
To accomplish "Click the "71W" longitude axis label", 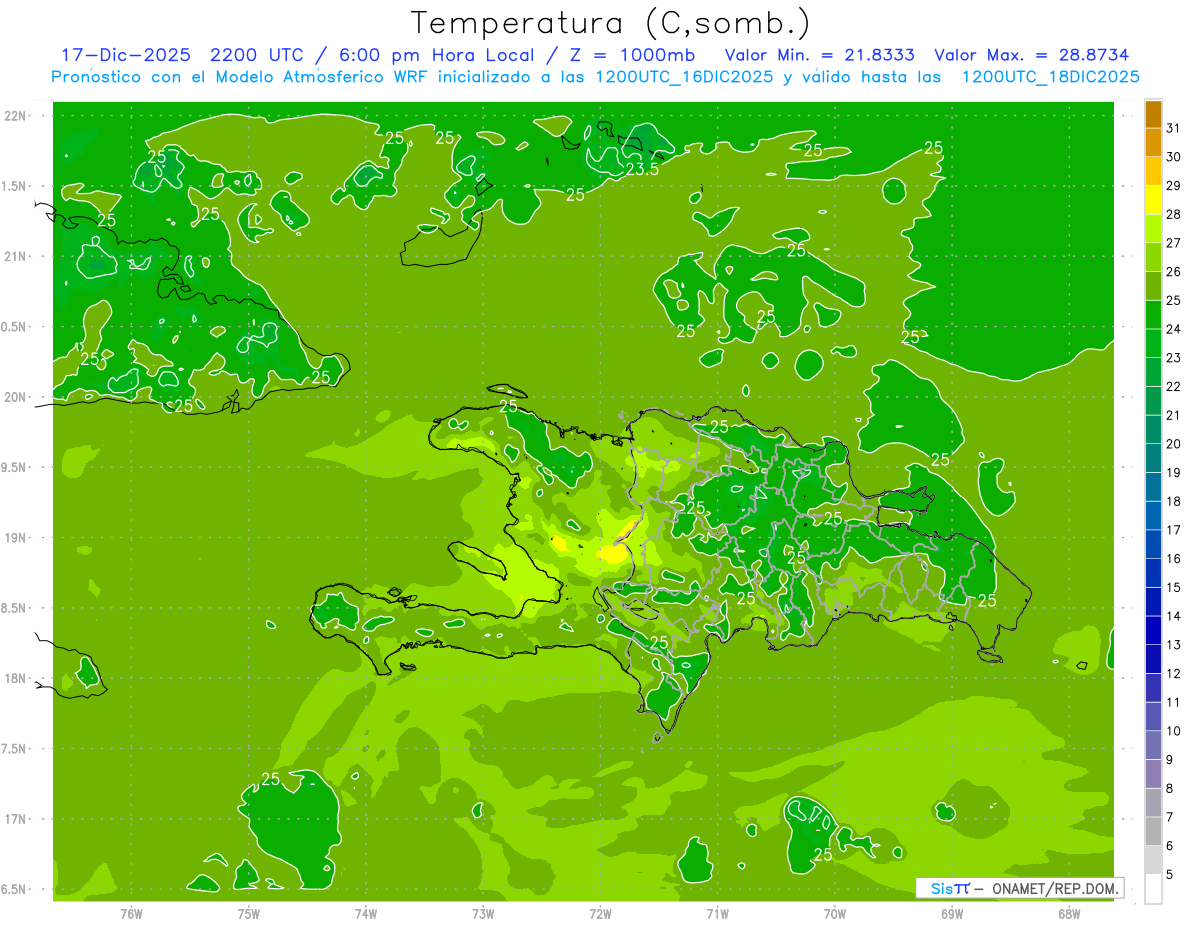I will (x=717, y=914).
